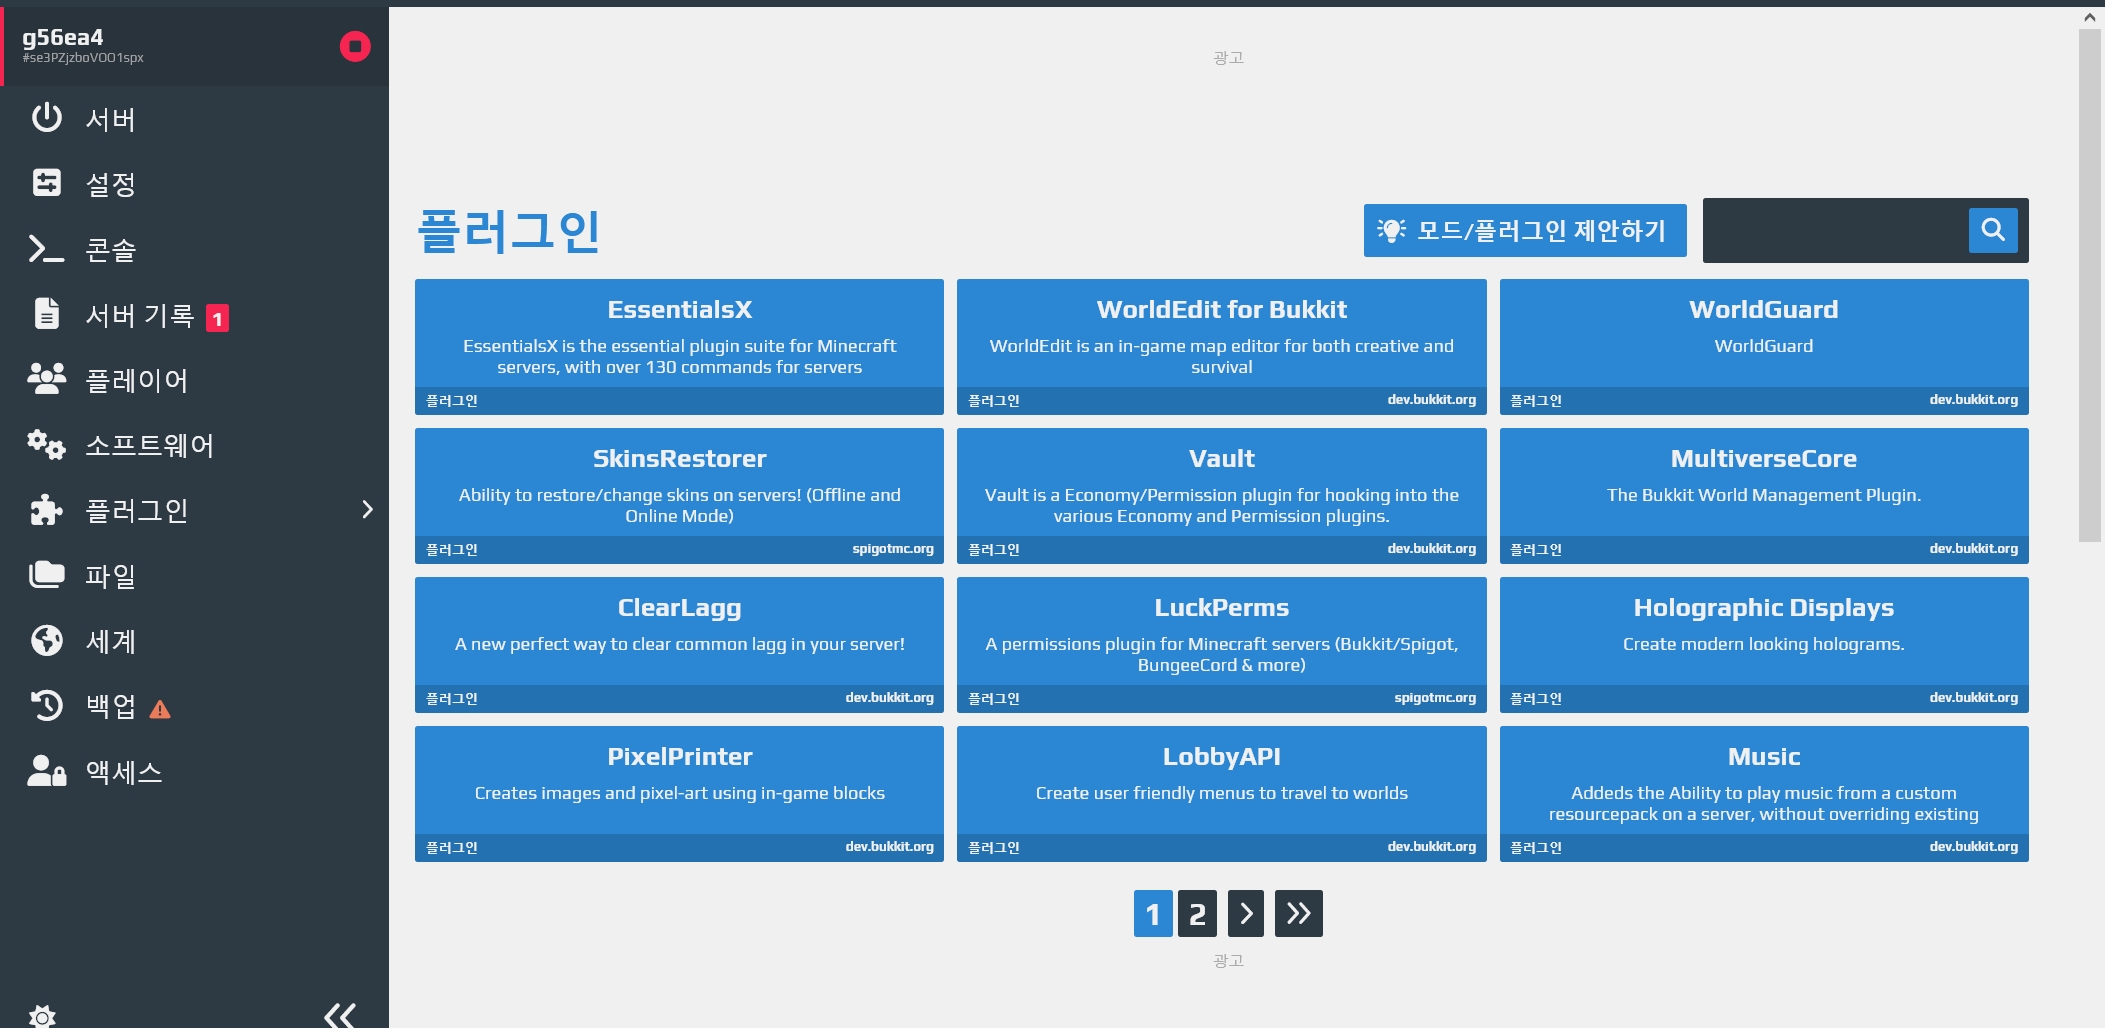Jump to last page double arrow

(x=1299, y=913)
